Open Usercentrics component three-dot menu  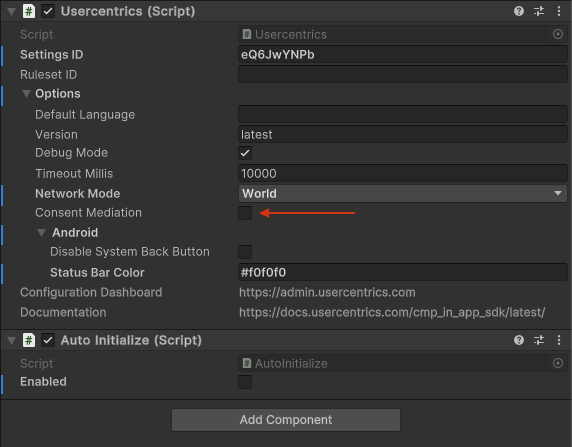559,11
